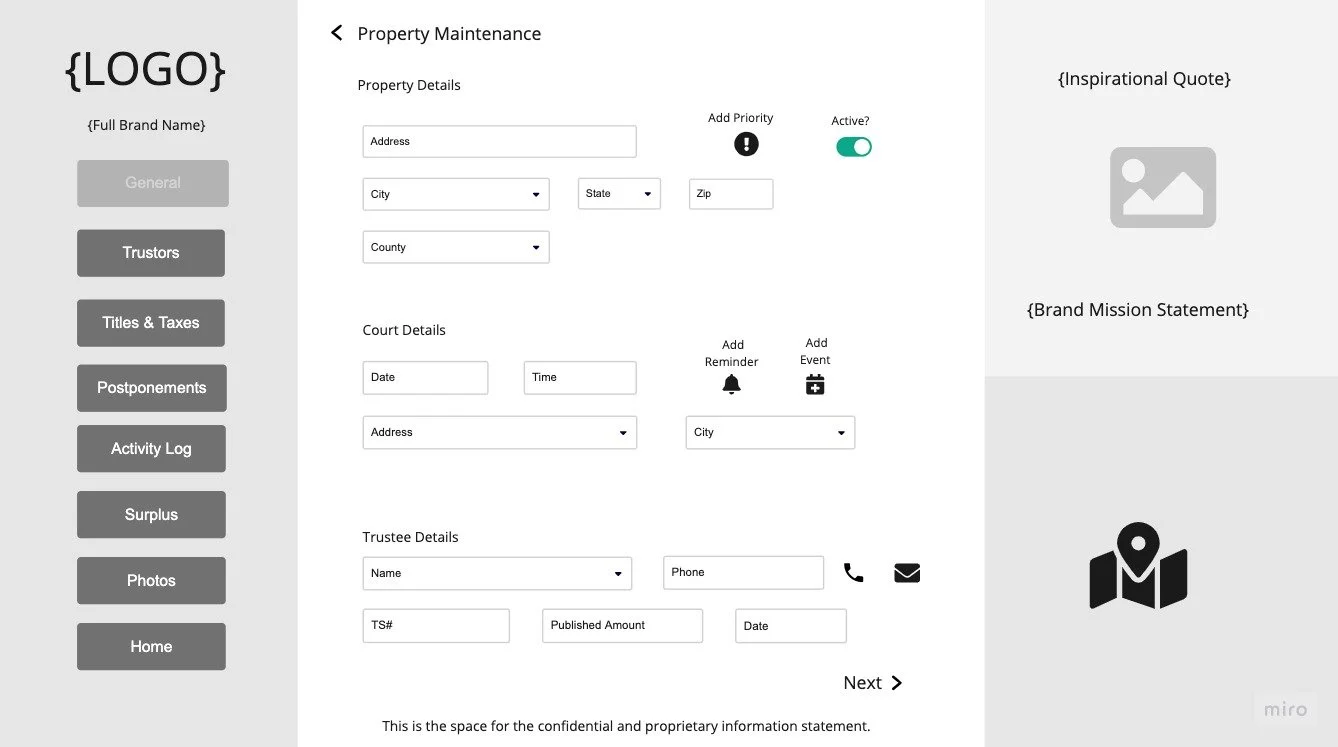Open the Titles & Taxes section
Image resolution: width=1338 pixels, height=747 pixels.
[150, 322]
